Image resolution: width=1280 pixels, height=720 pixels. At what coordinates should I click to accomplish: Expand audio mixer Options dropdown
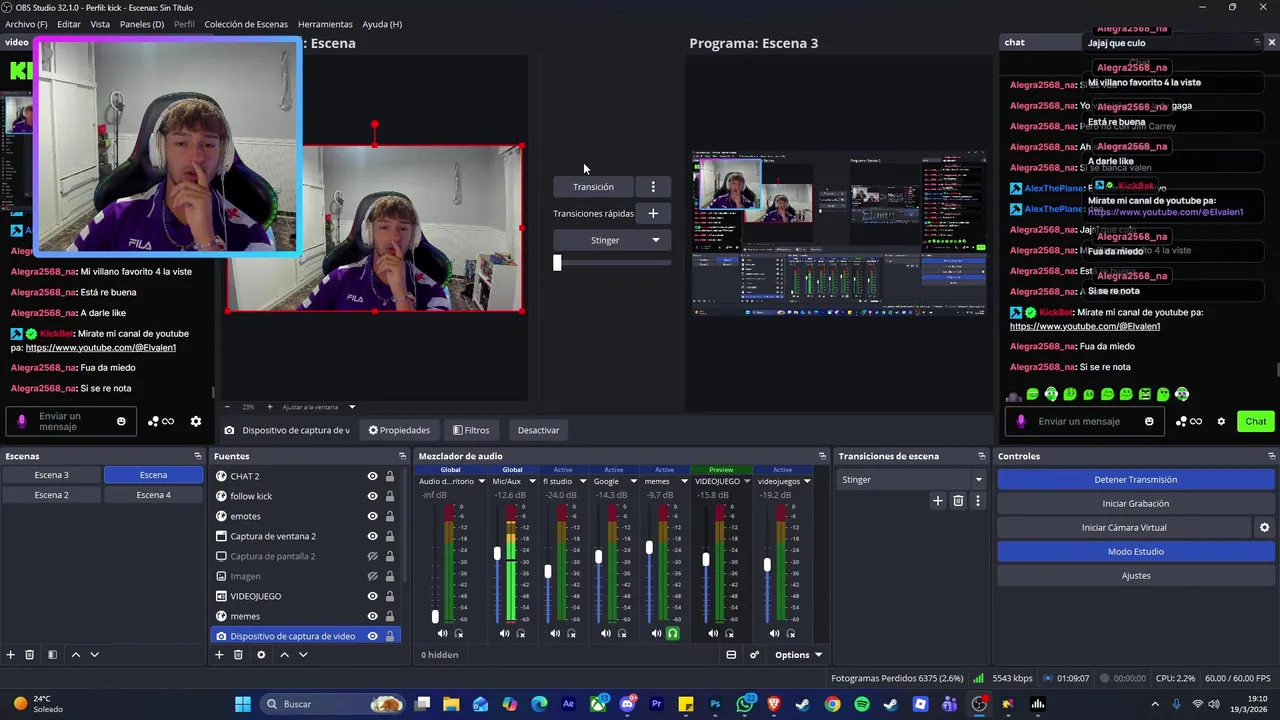[798, 655]
